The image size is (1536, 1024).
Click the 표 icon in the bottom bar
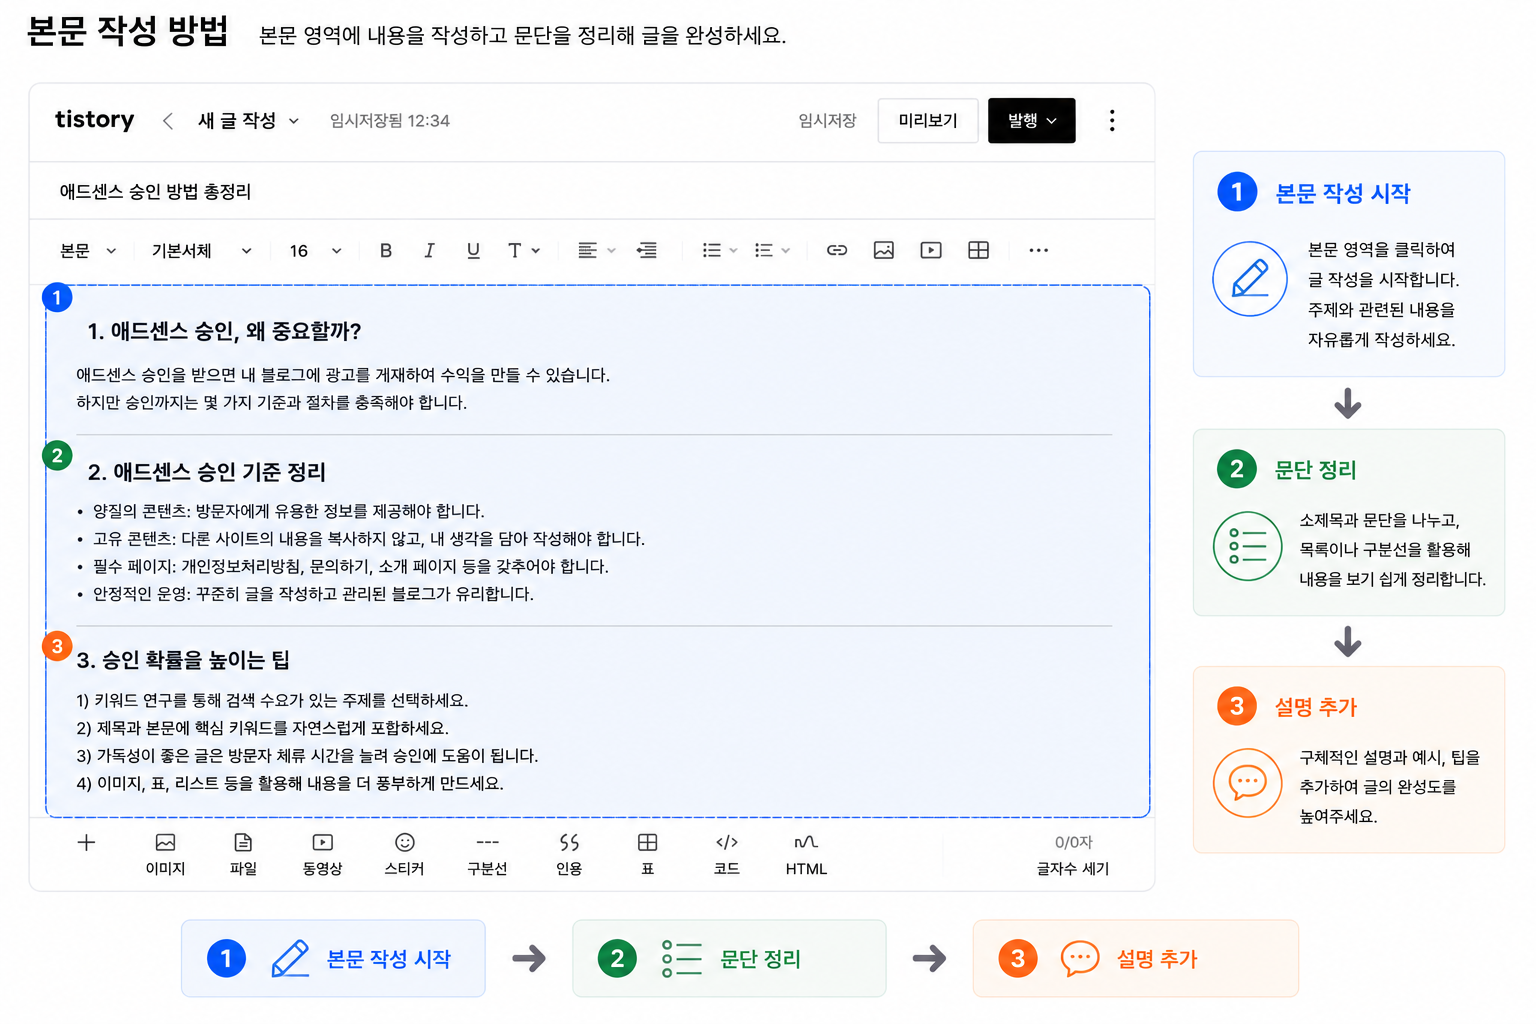[648, 854]
